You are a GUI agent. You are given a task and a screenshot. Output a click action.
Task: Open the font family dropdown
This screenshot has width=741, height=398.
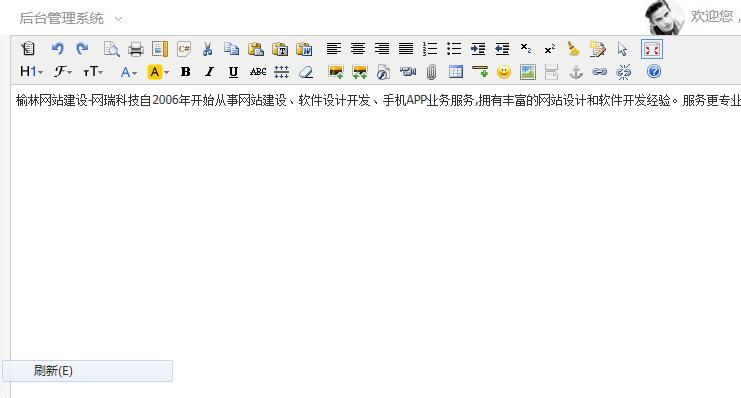pos(62,72)
